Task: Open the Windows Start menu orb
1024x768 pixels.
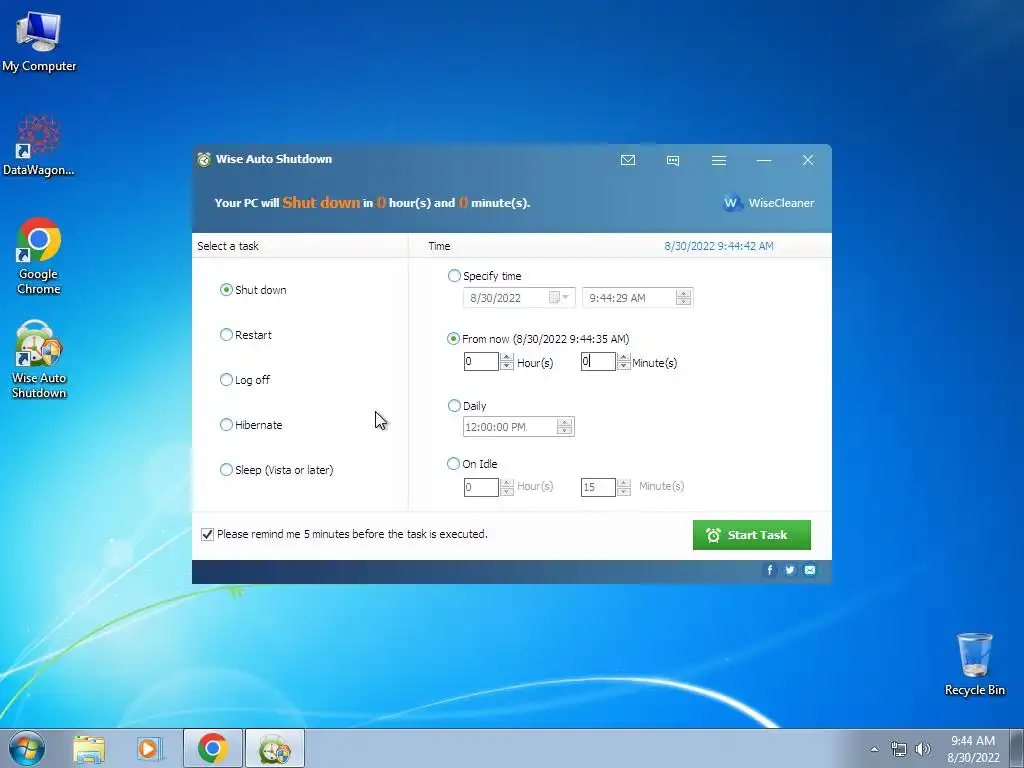Action: [x=27, y=748]
